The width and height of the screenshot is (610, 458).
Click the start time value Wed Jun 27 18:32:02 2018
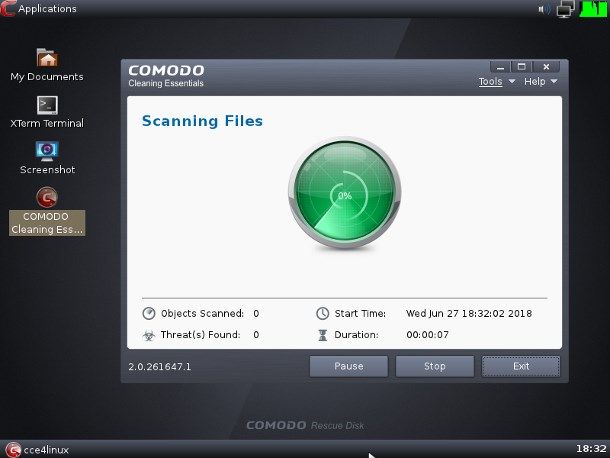[469, 313]
